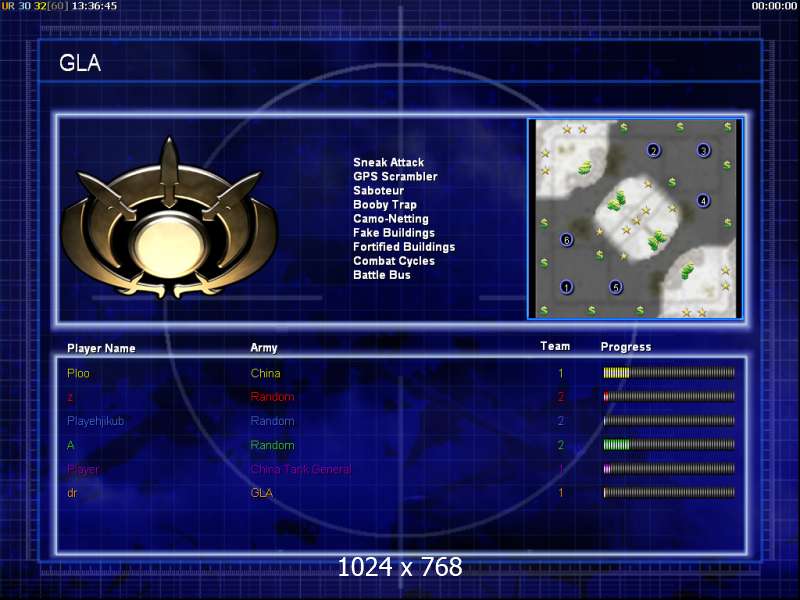Click Ploo's China army label
Image resolution: width=800 pixels, height=600 pixels.
265,373
